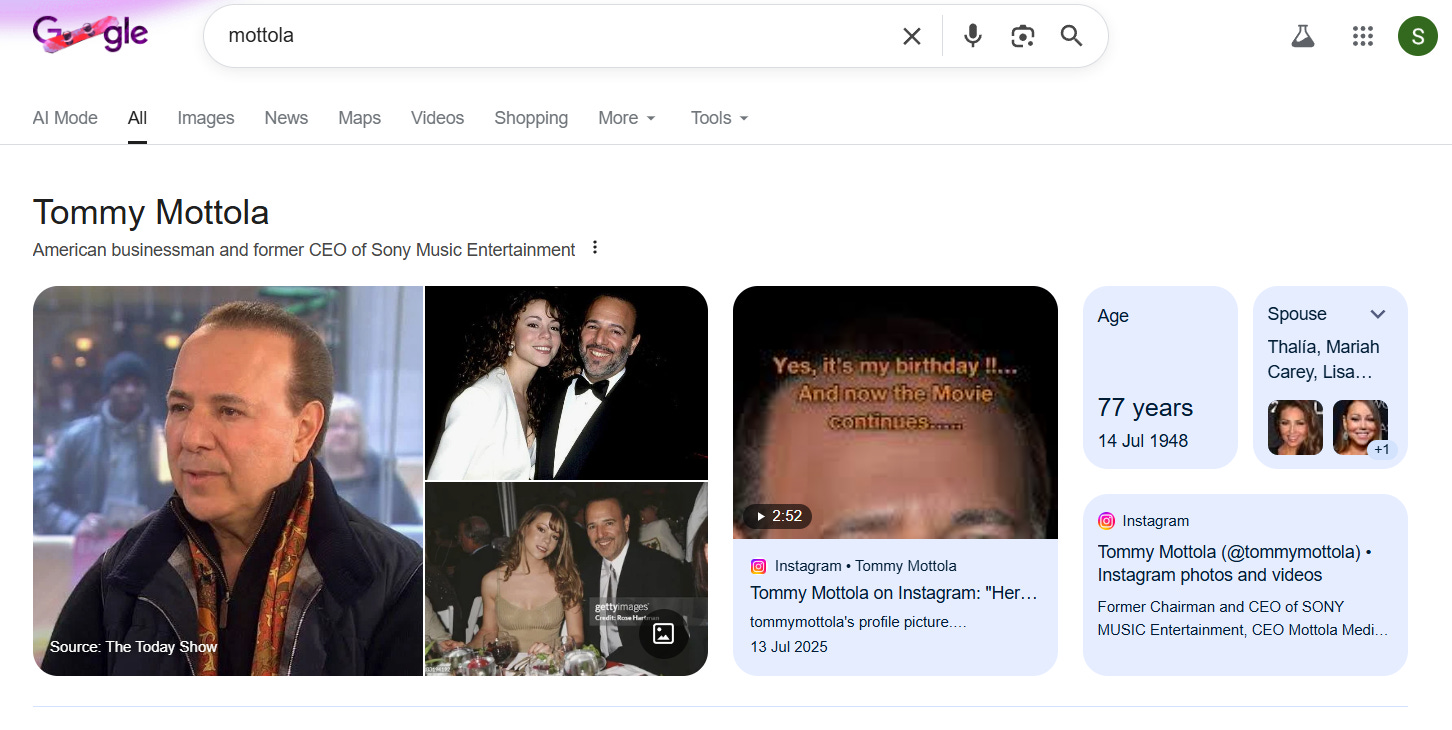Click Instagram icon in video card caption
This screenshot has width=1452, height=730.
click(x=758, y=566)
